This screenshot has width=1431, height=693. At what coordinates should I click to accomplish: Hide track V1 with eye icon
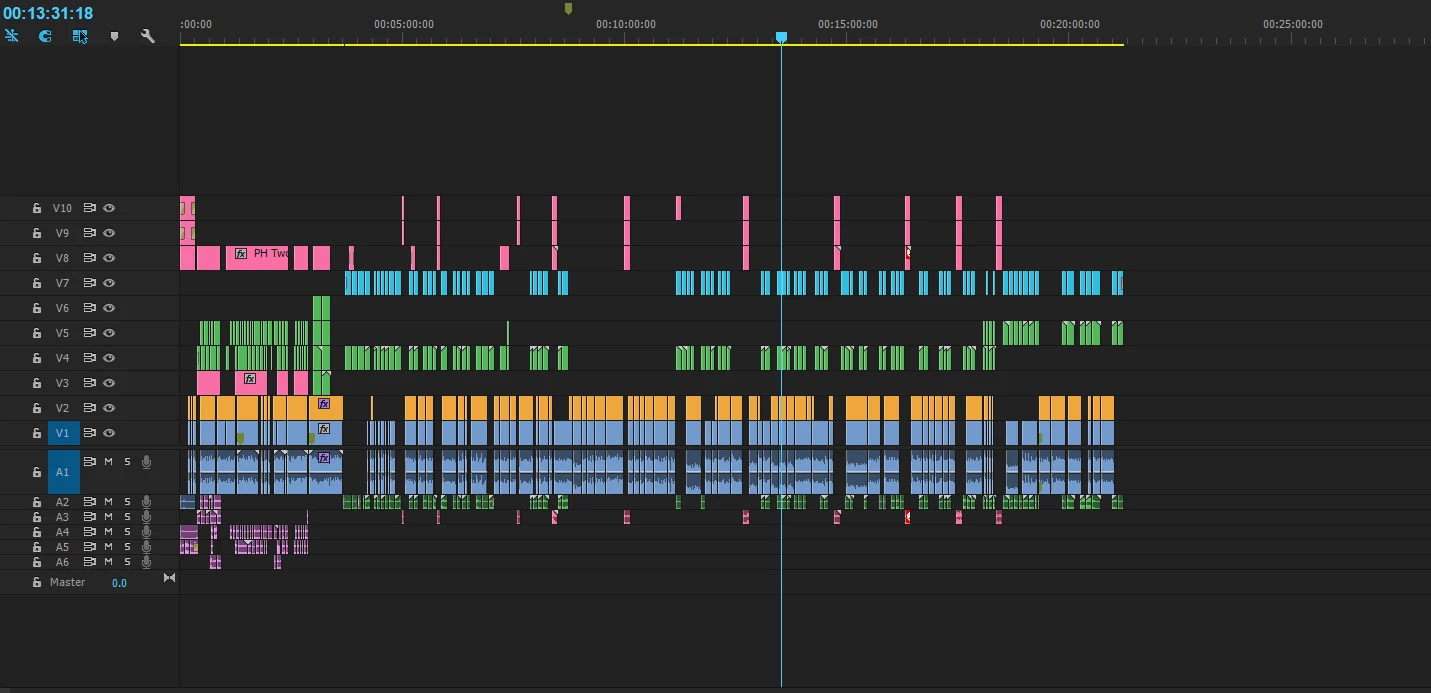click(x=109, y=433)
